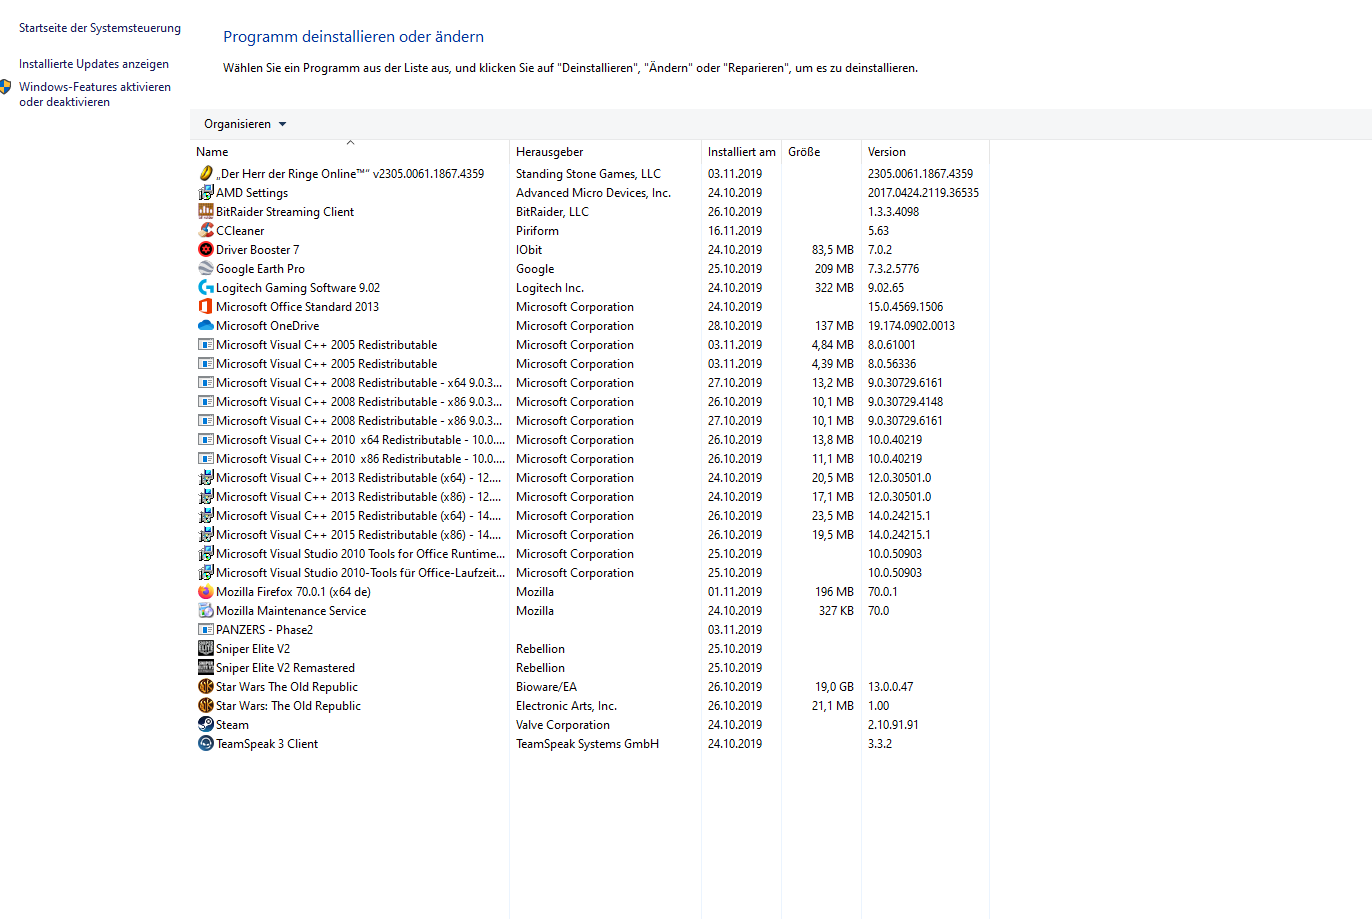Click the TeamSpeak 3 Client icon
This screenshot has height=919, width=1372.
click(x=206, y=743)
